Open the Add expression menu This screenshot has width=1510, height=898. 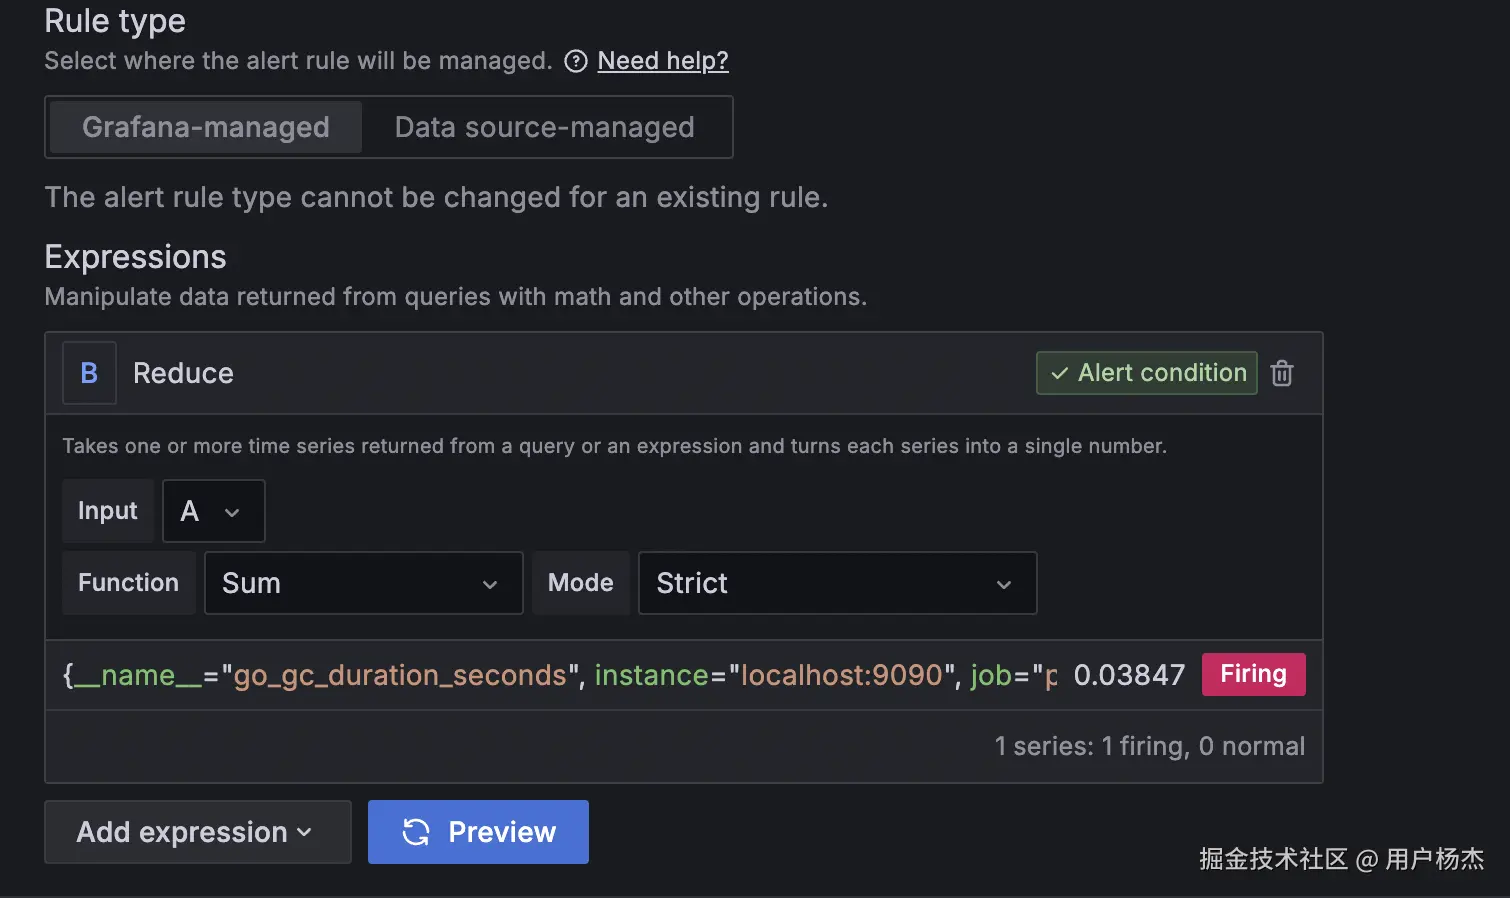197,832
